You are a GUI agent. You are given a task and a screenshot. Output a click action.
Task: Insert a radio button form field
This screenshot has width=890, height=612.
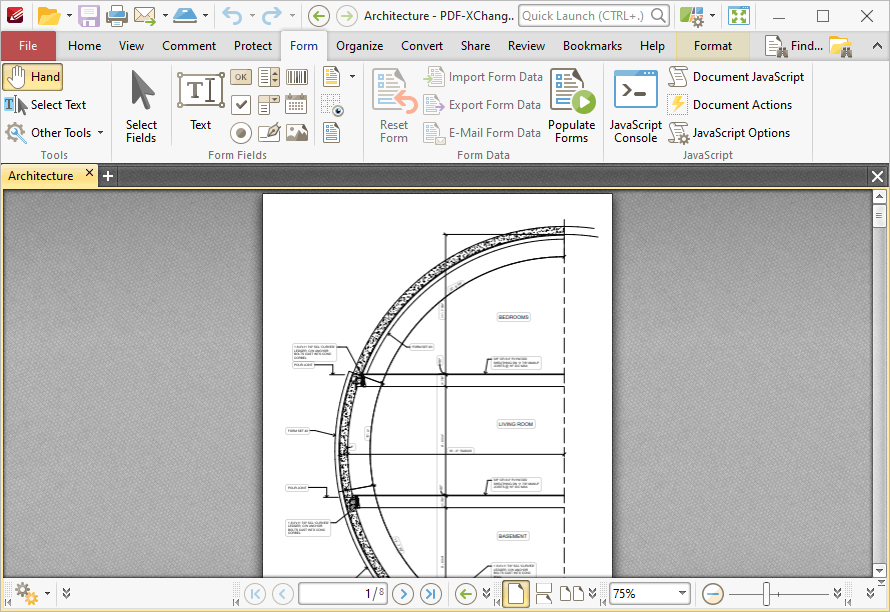(241, 133)
